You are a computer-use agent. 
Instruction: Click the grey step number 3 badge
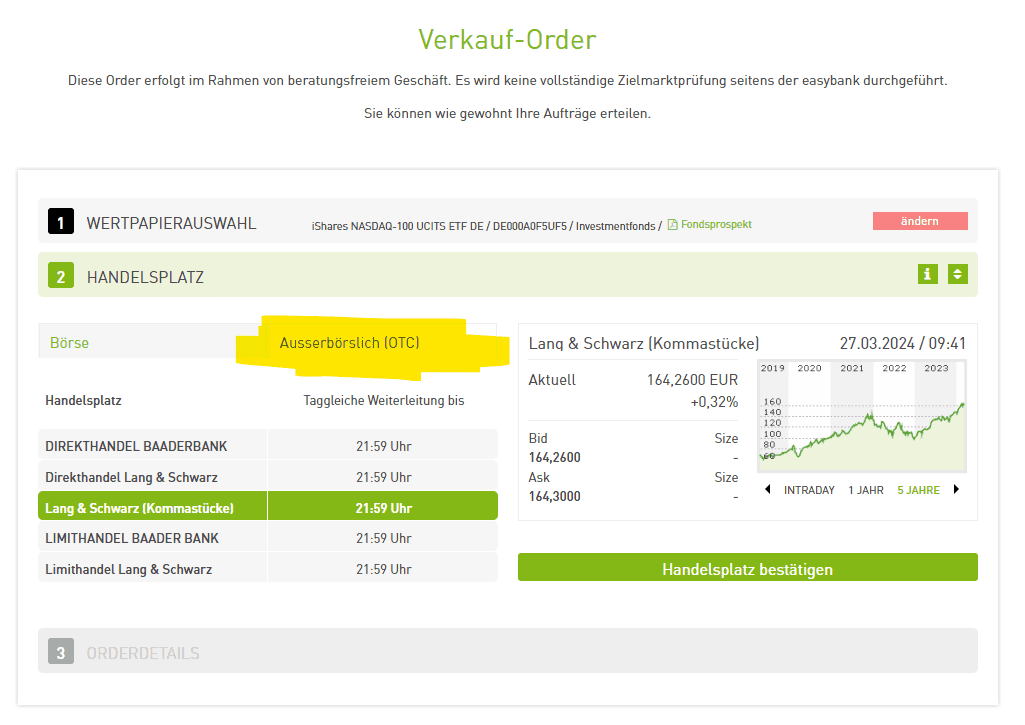pyautogui.click(x=61, y=652)
